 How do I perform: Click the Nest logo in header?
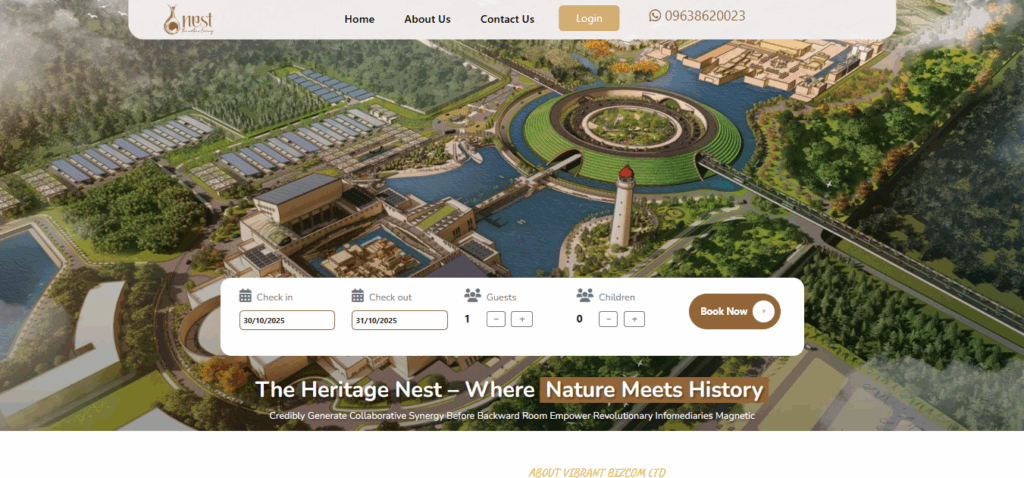tap(189, 18)
